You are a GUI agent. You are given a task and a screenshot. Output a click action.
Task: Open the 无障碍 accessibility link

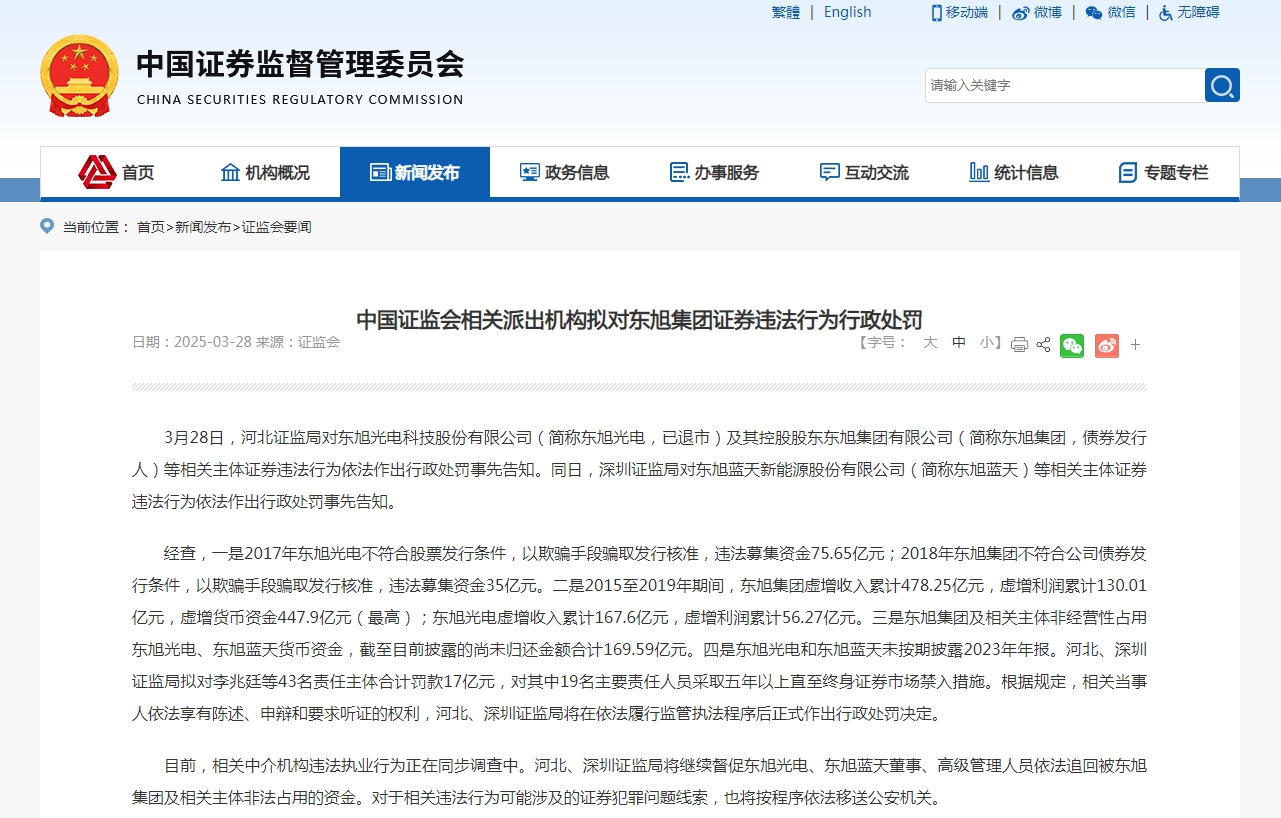(1198, 12)
